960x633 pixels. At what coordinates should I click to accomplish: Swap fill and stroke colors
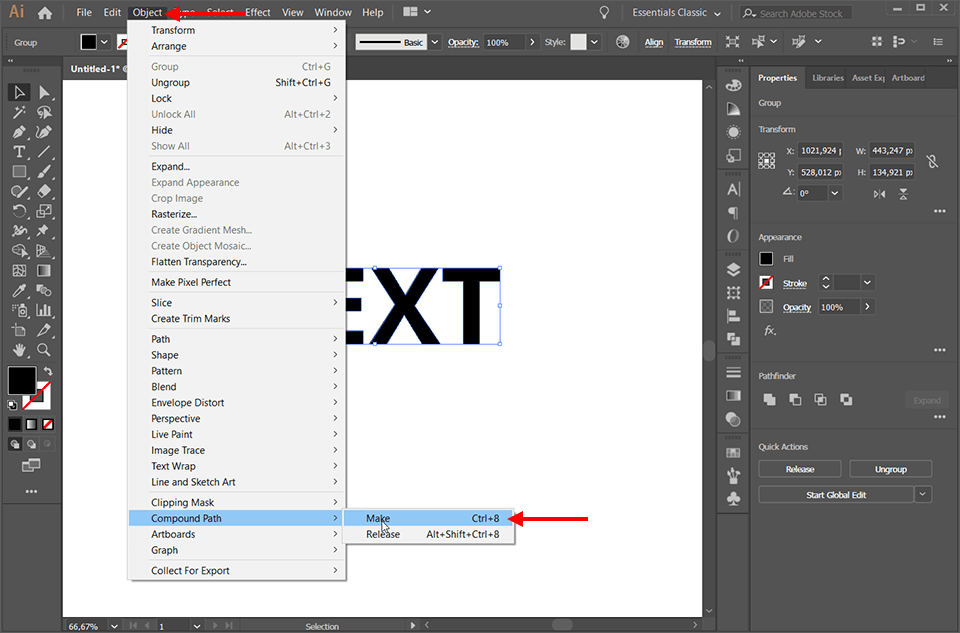click(x=47, y=369)
